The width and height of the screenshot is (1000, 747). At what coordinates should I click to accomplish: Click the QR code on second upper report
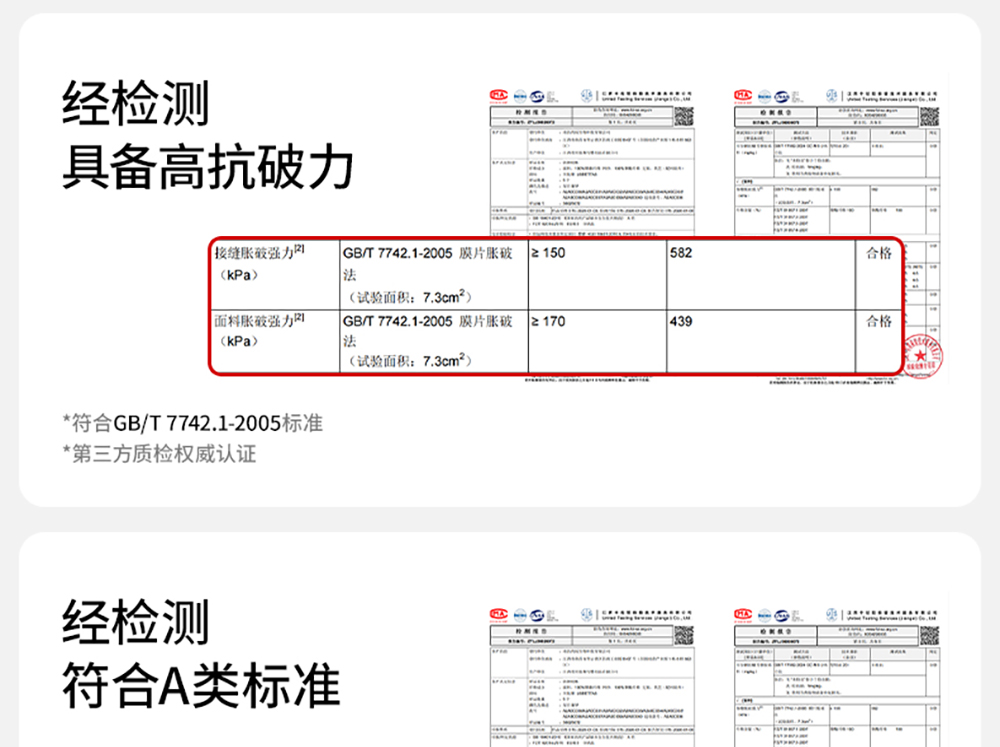pyautogui.click(x=929, y=117)
